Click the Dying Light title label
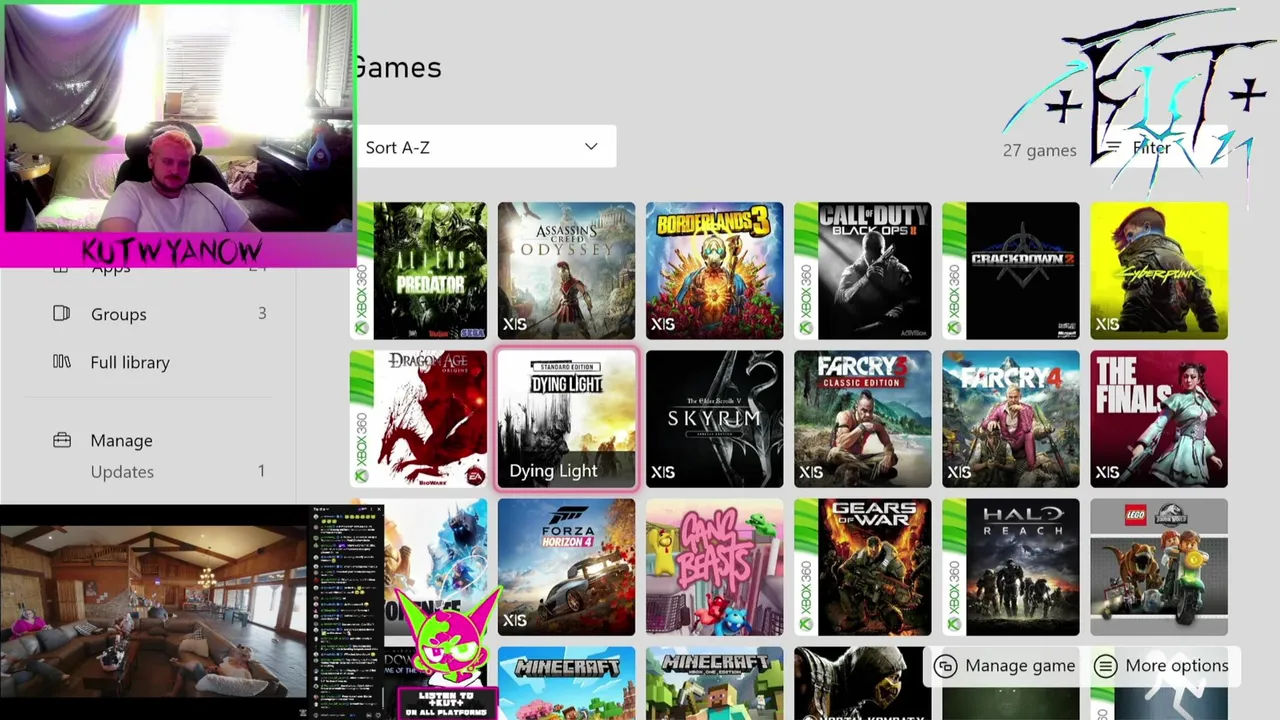1280x720 pixels. [x=553, y=471]
